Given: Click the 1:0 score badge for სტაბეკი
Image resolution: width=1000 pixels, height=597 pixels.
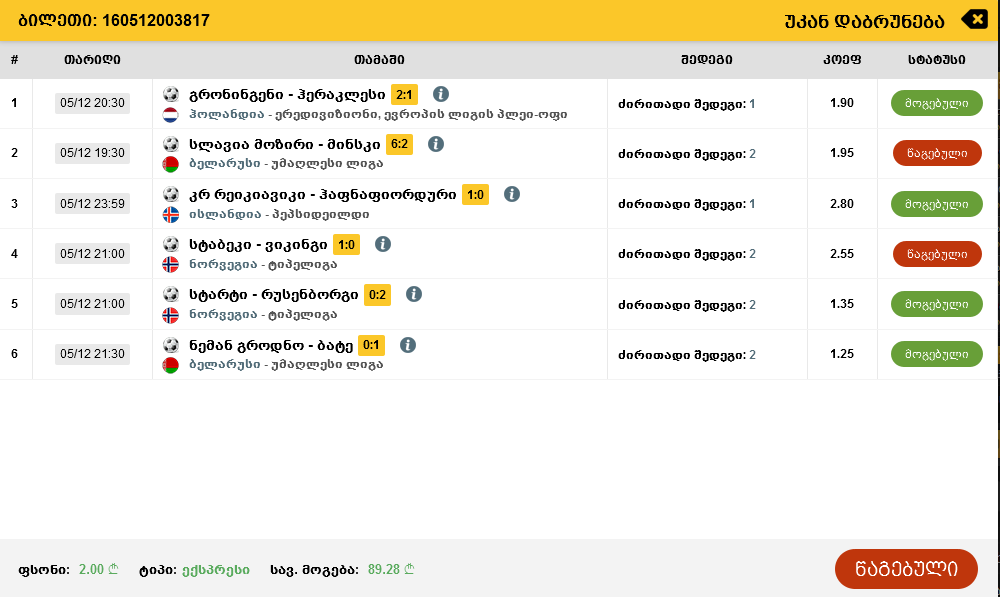Looking at the screenshot, I should tap(346, 244).
